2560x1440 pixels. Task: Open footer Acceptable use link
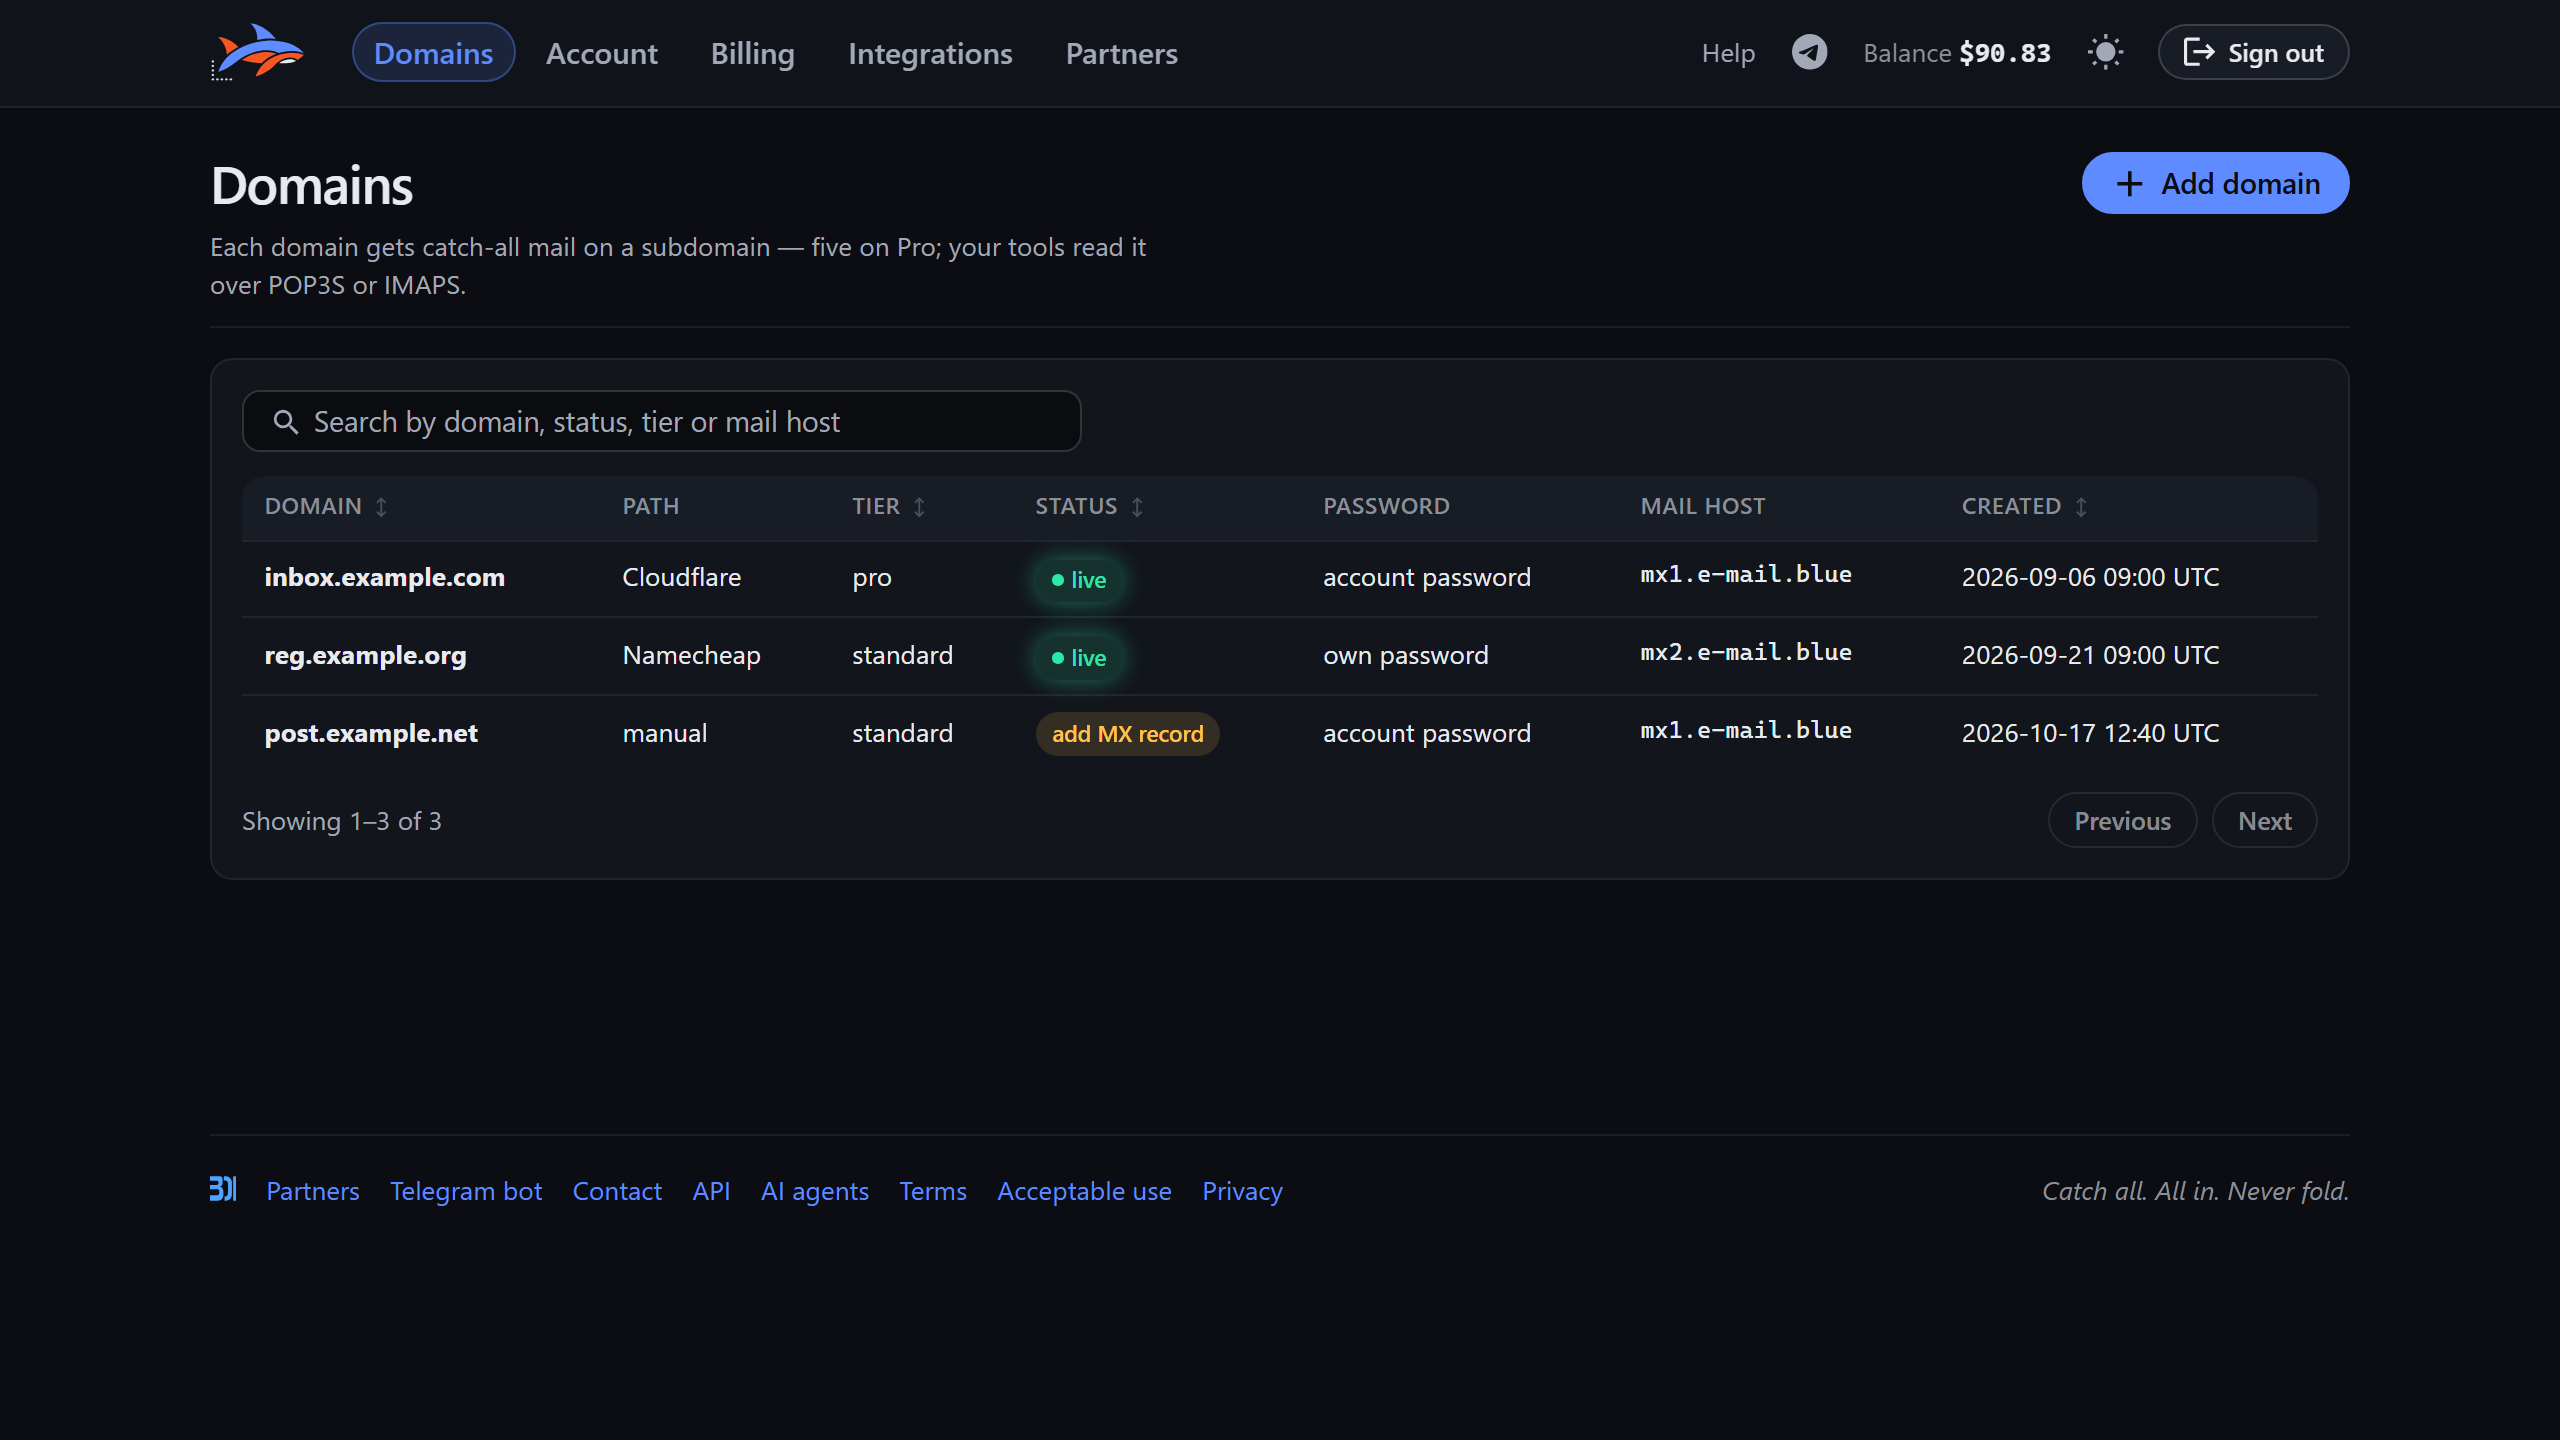pos(1084,1191)
